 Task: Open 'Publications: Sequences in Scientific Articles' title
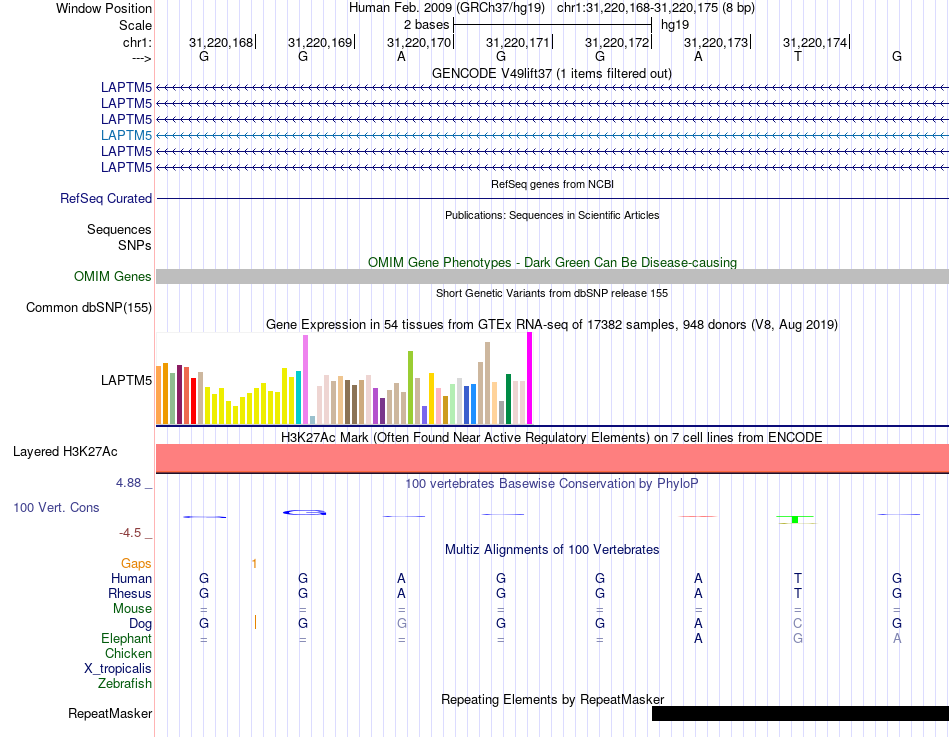point(552,215)
